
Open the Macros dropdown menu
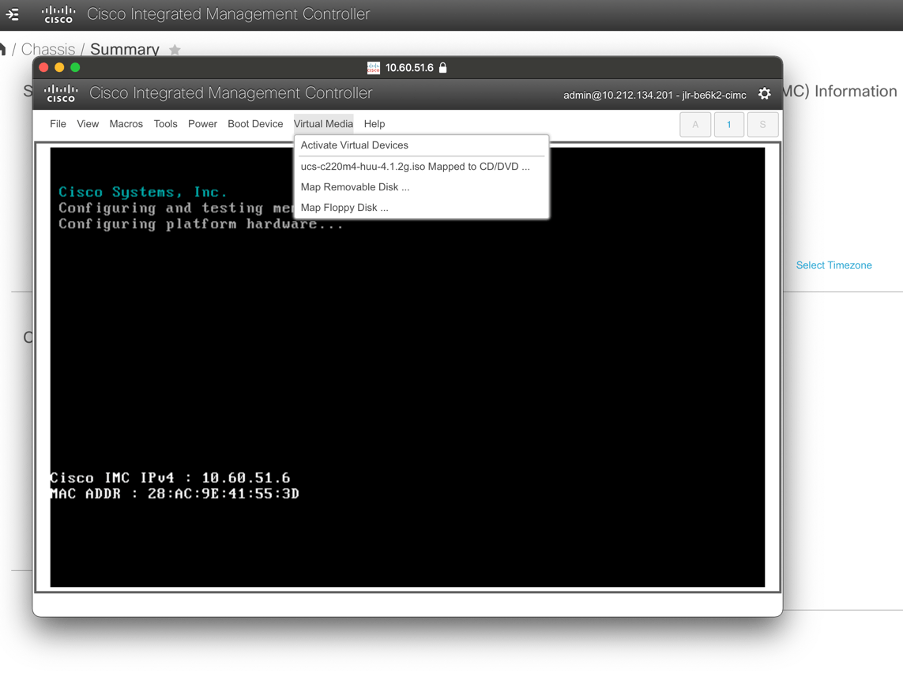tap(126, 124)
